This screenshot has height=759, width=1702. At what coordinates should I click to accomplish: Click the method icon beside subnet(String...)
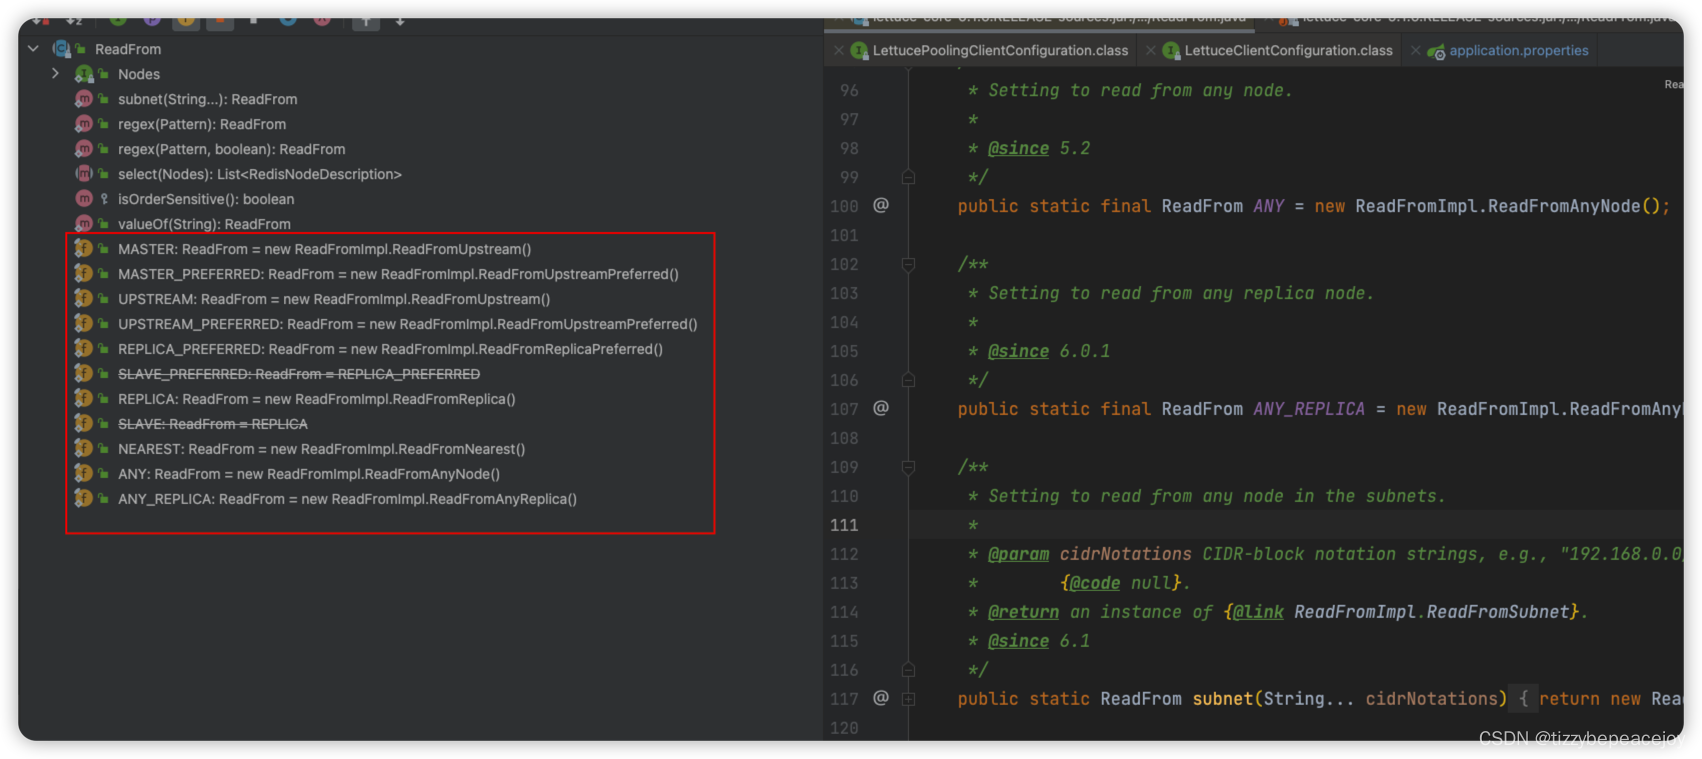84,98
